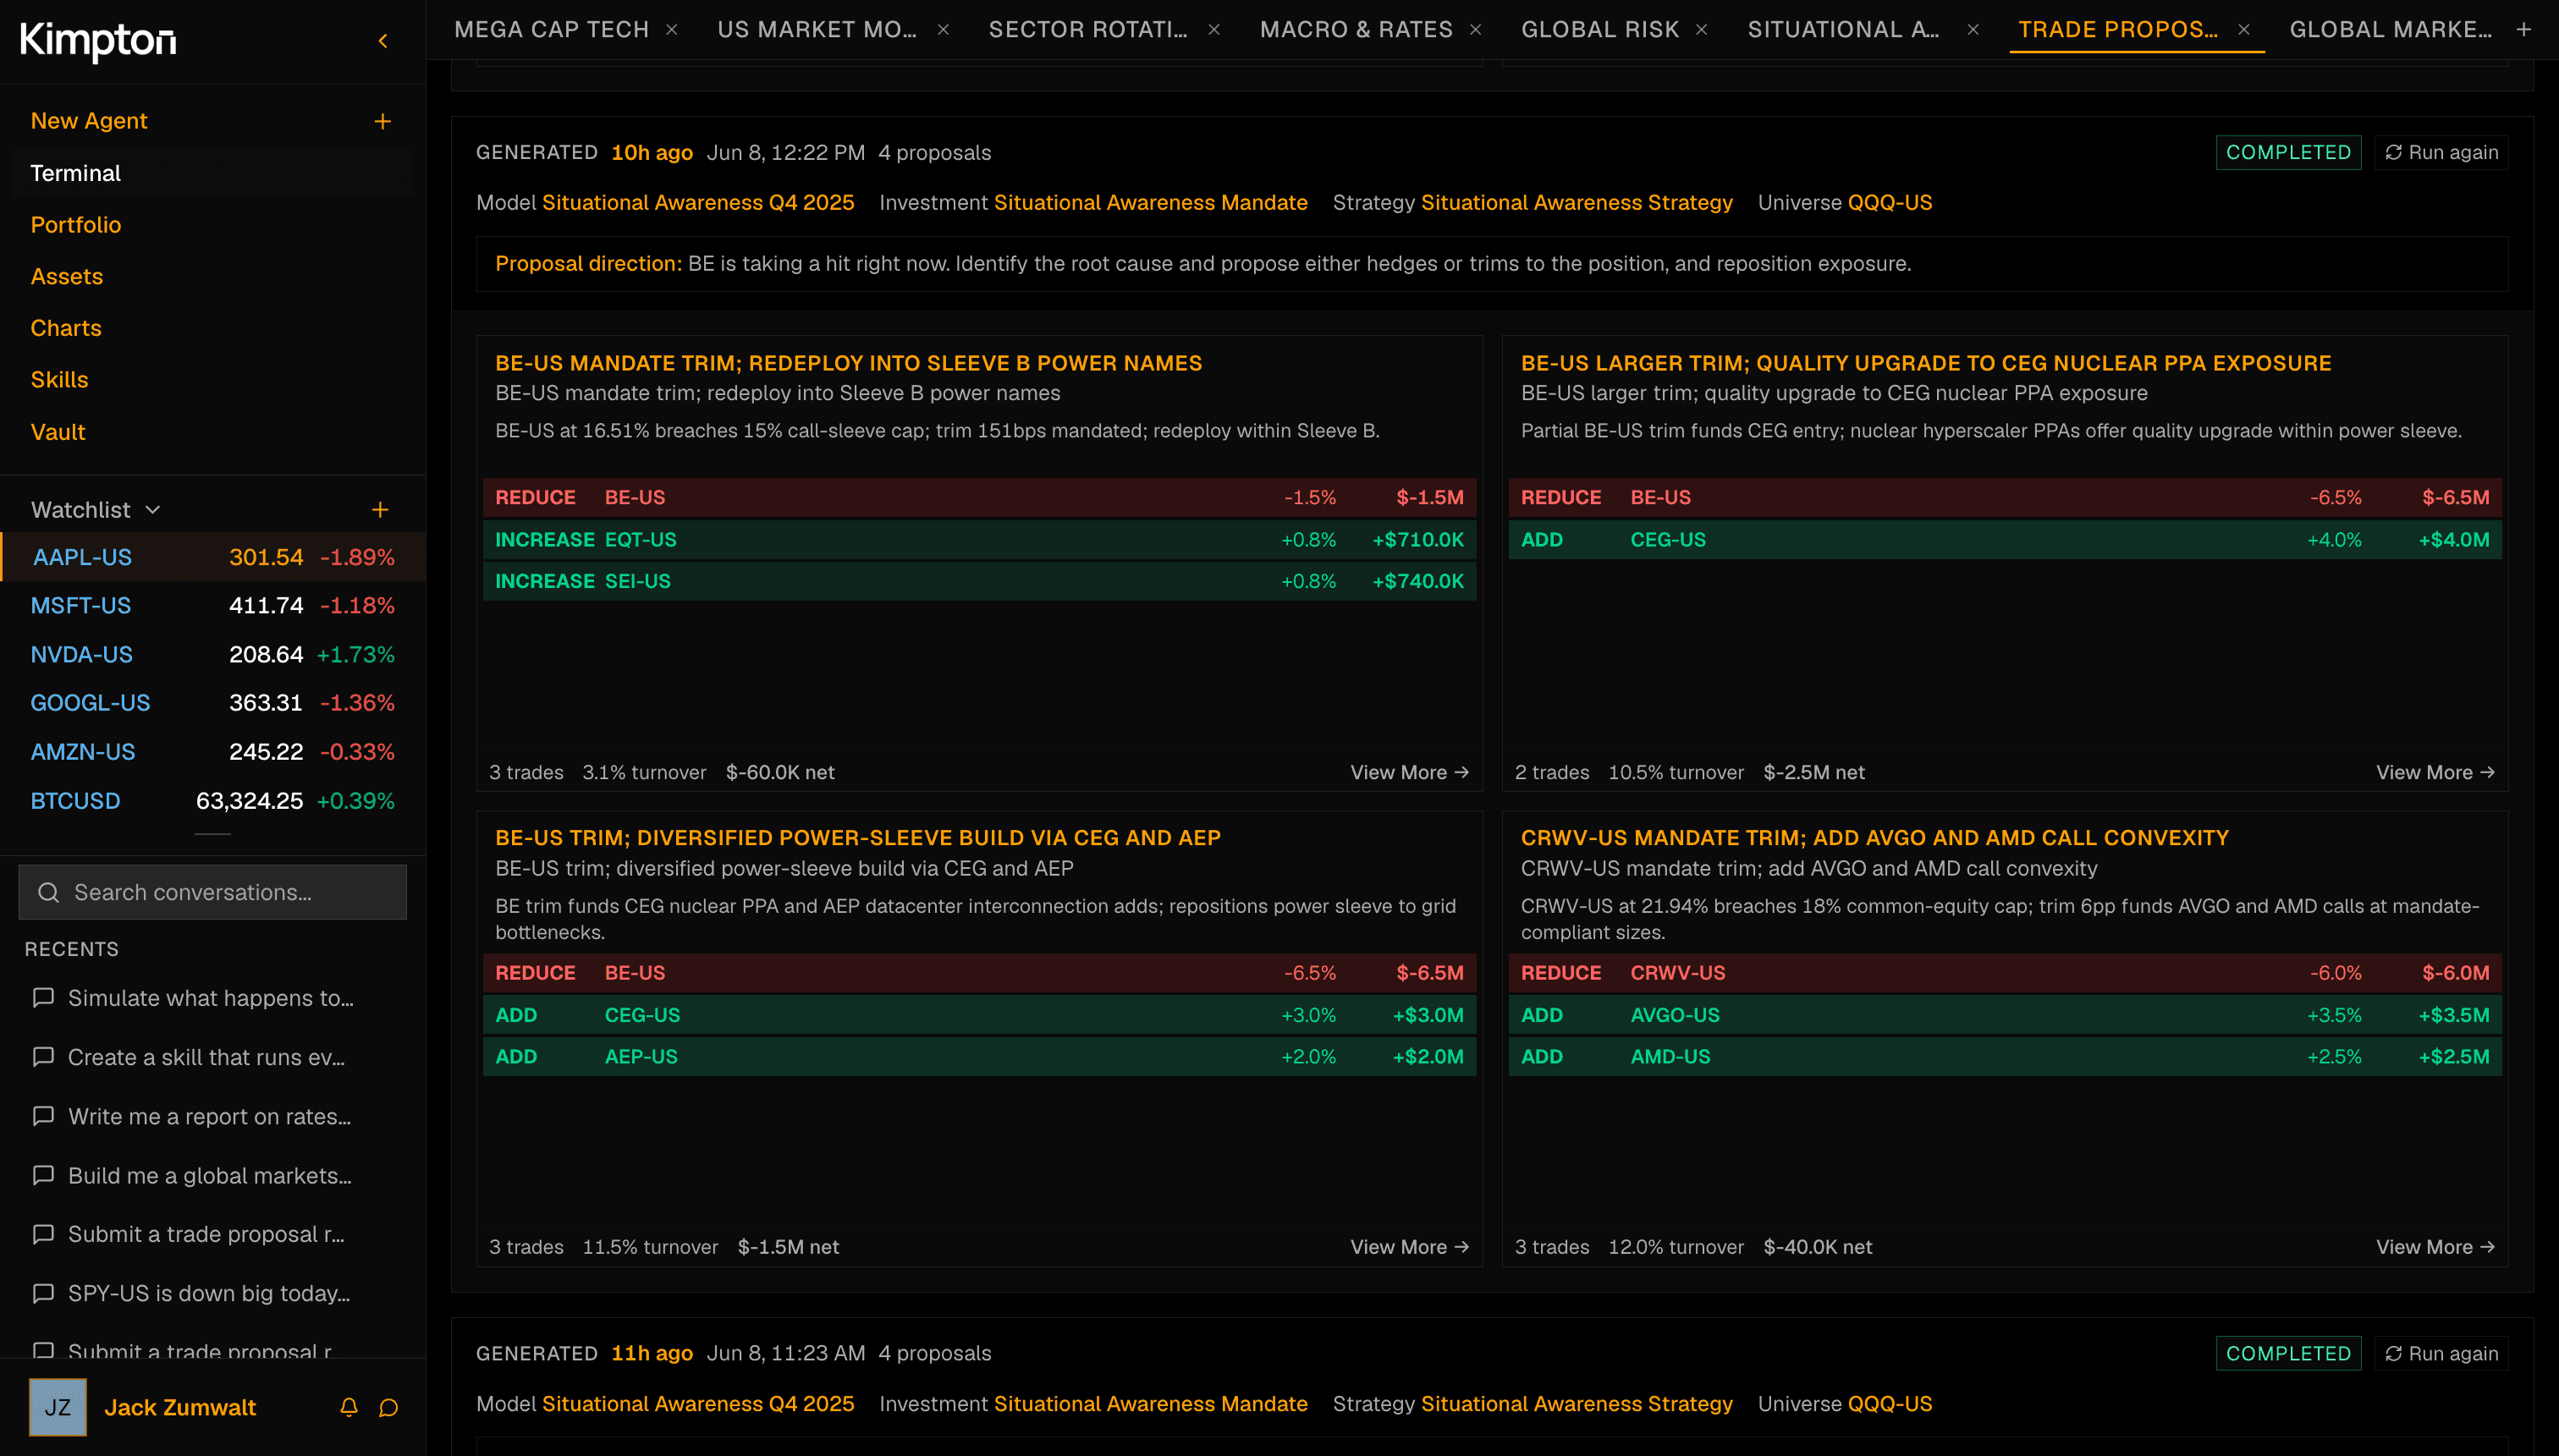Close the MEGA CAP TECH tab

click(672, 30)
